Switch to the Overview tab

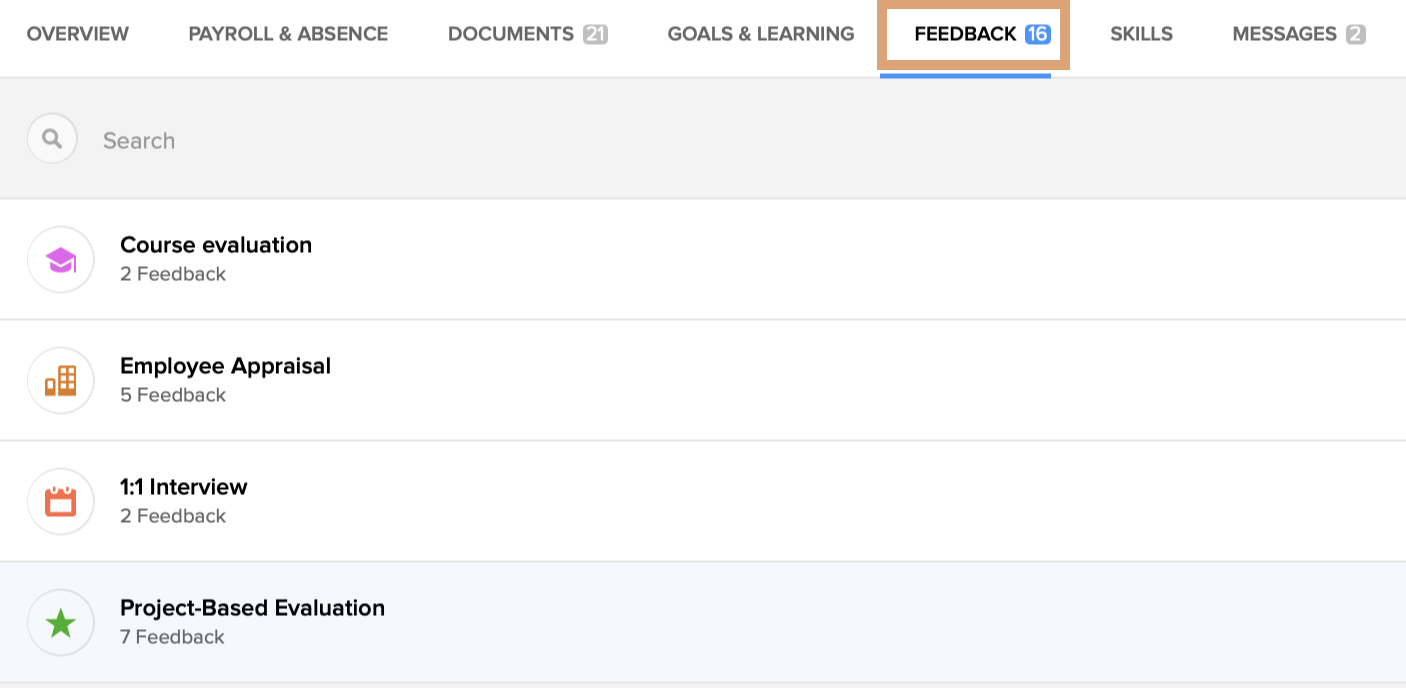78,34
